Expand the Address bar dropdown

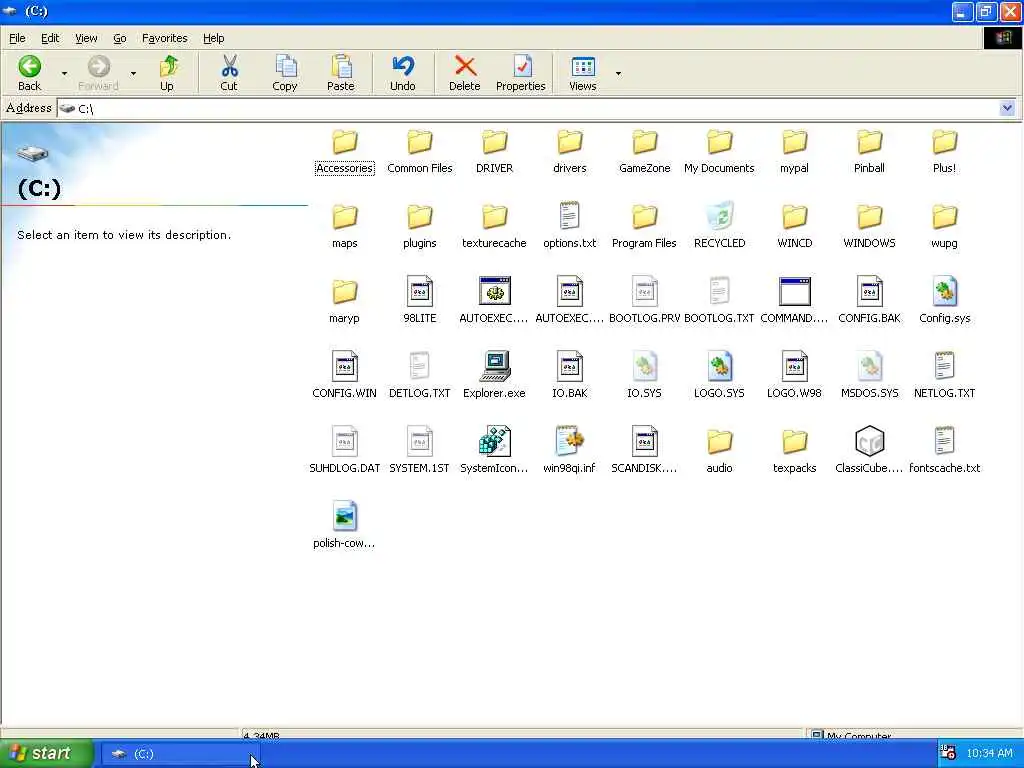[x=1007, y=108]
